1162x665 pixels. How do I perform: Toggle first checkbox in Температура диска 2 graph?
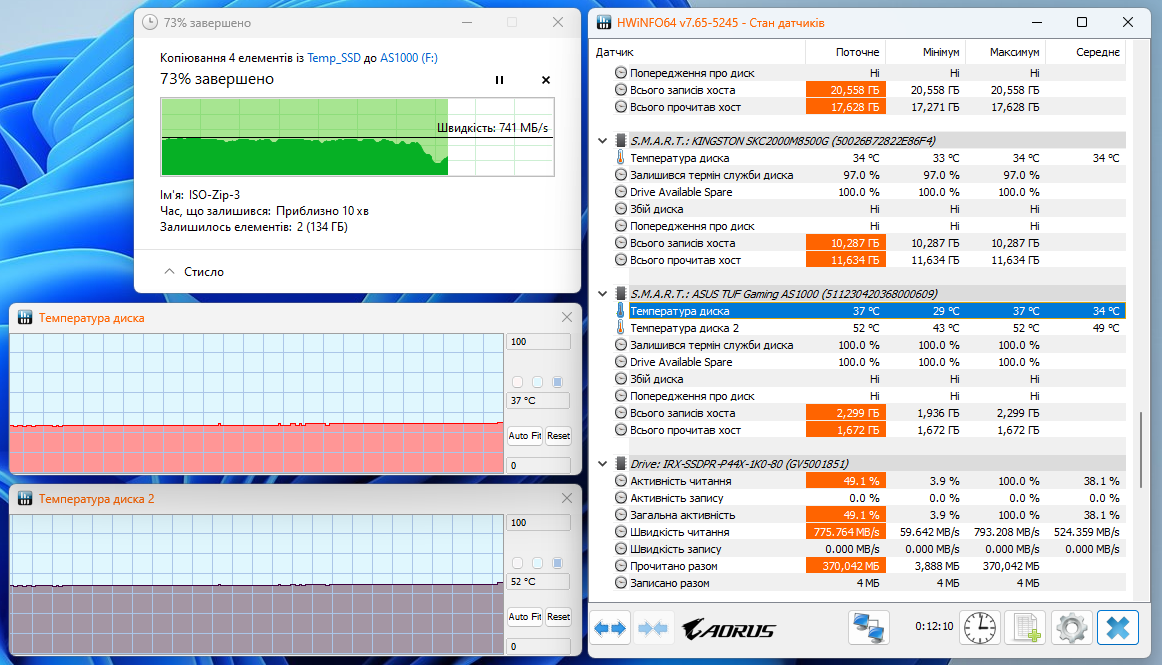click(517, 563)
